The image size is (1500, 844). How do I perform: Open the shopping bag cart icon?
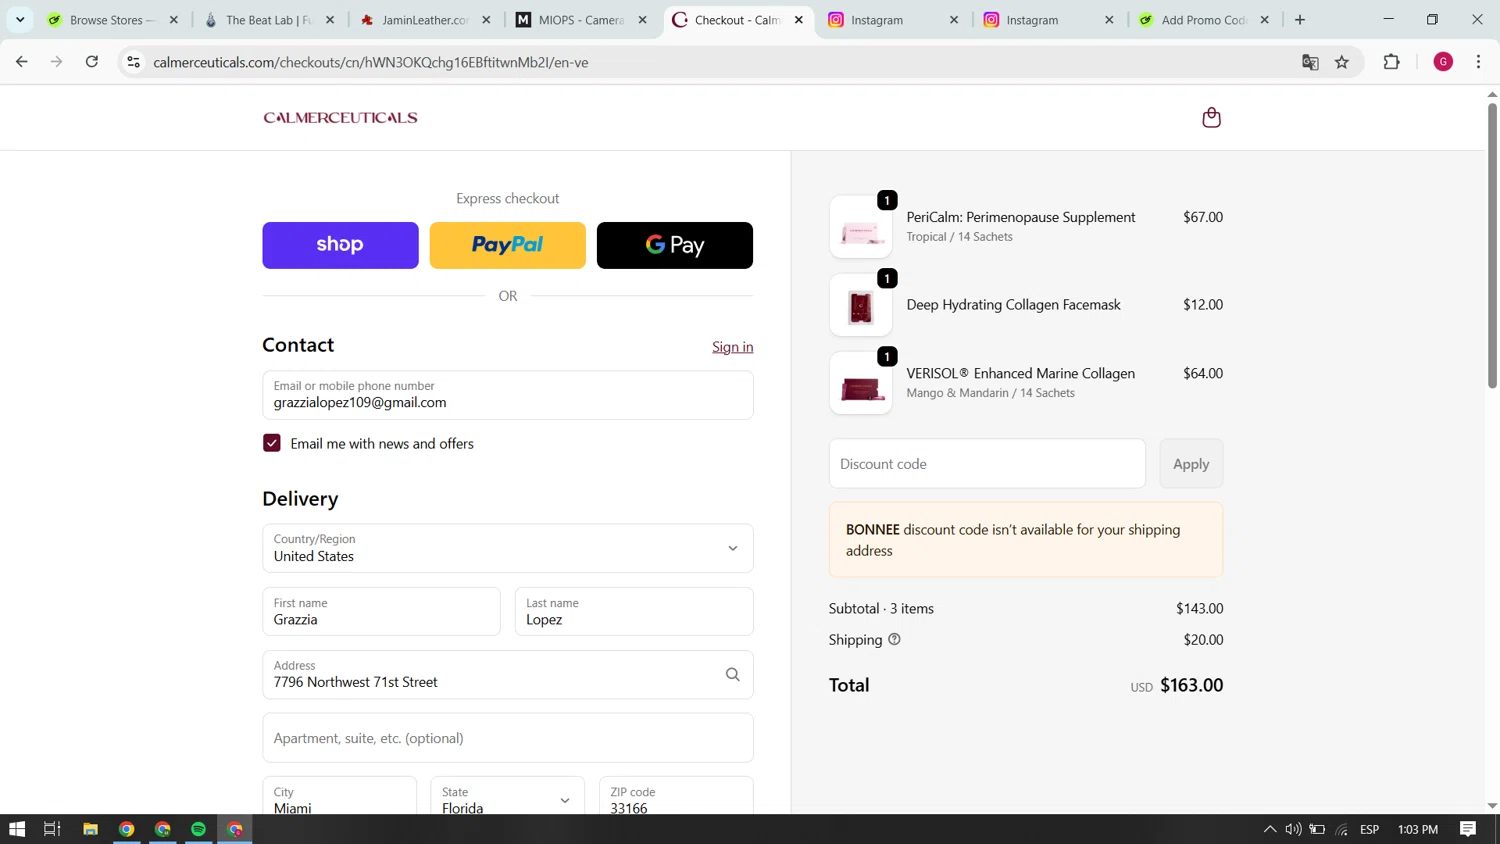coord(1211,118)
